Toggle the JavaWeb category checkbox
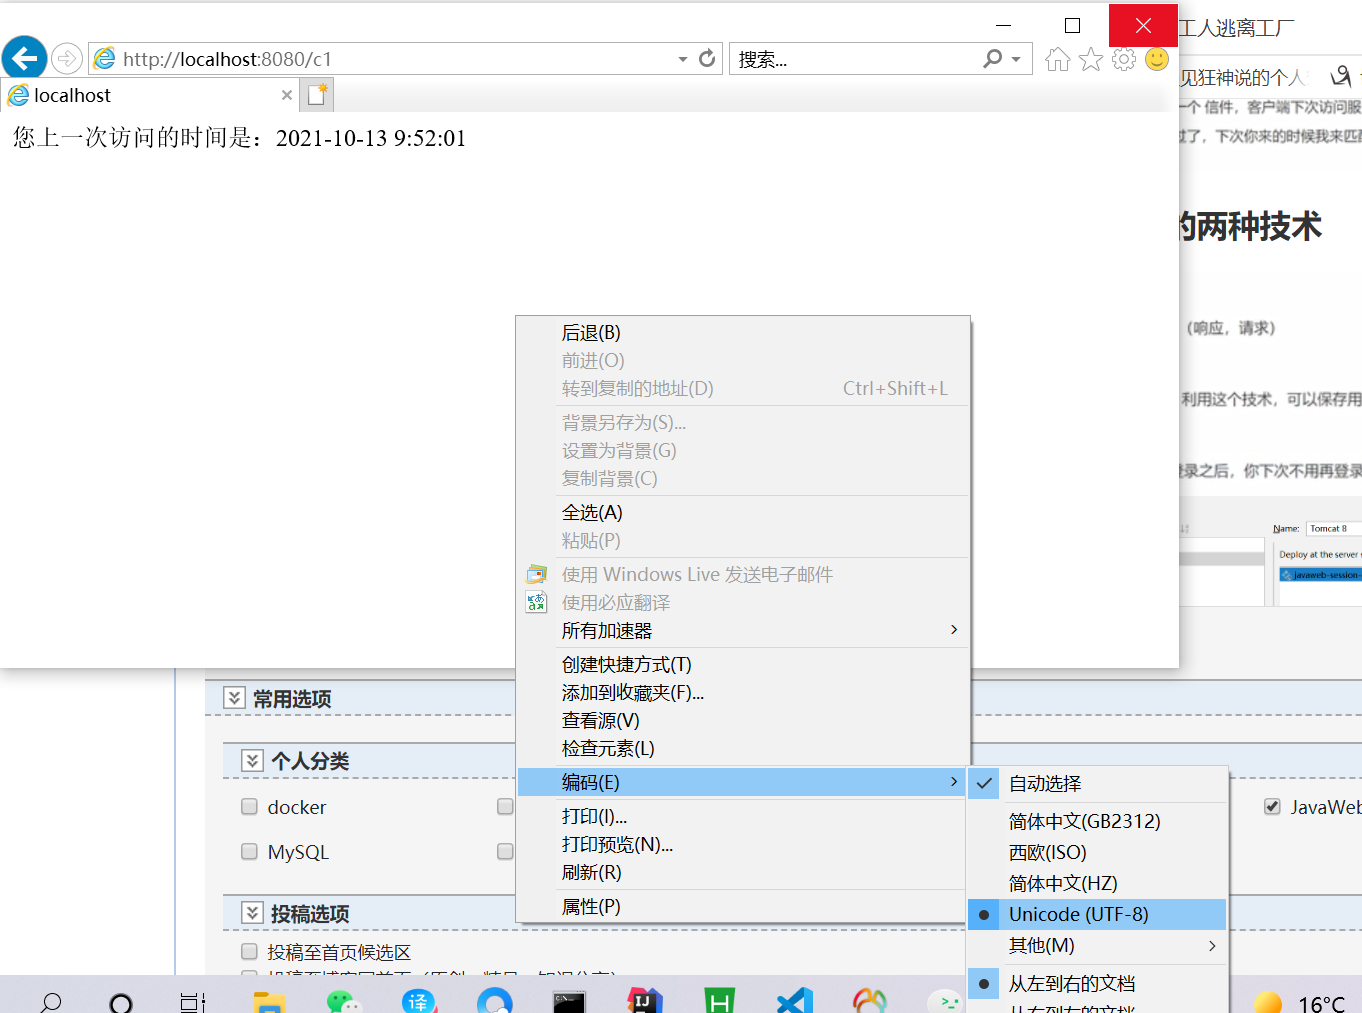This screenshot has height=1013, width=1362. pos(1272,806)
